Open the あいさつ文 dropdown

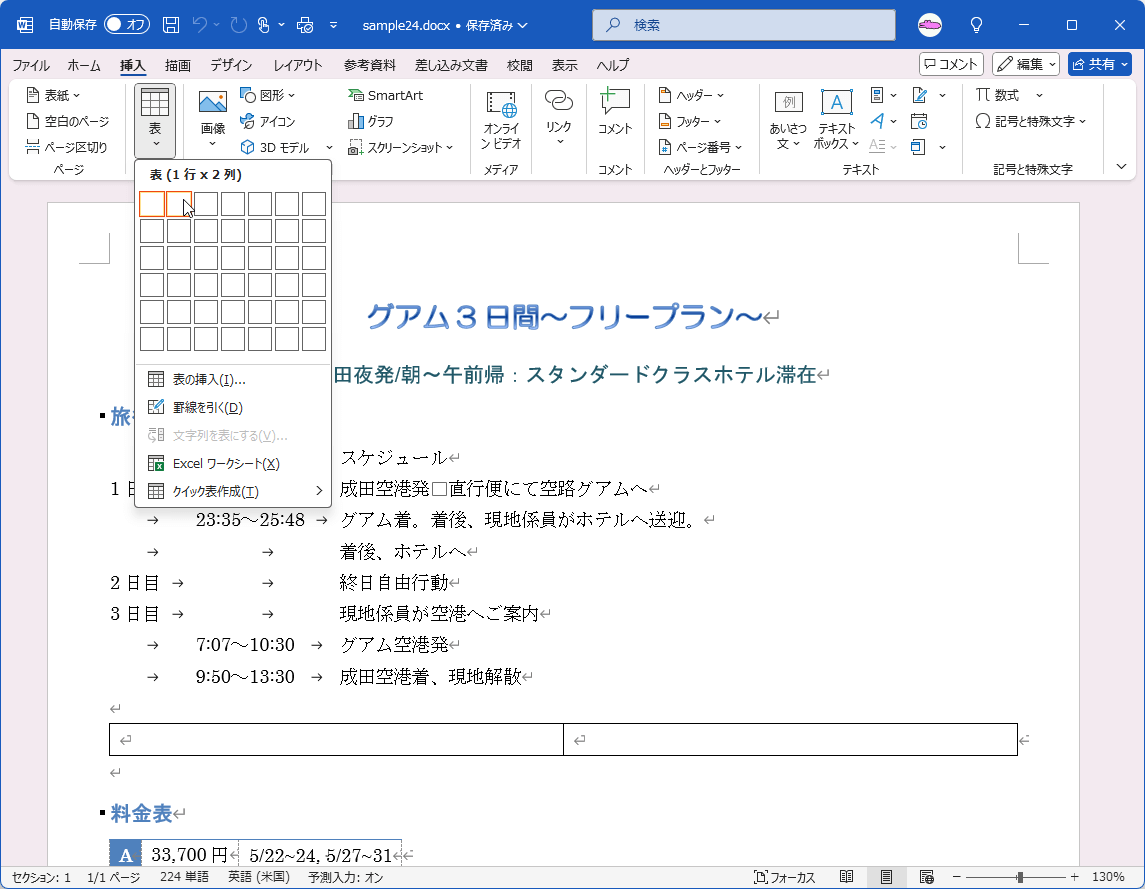pos(787,121)
